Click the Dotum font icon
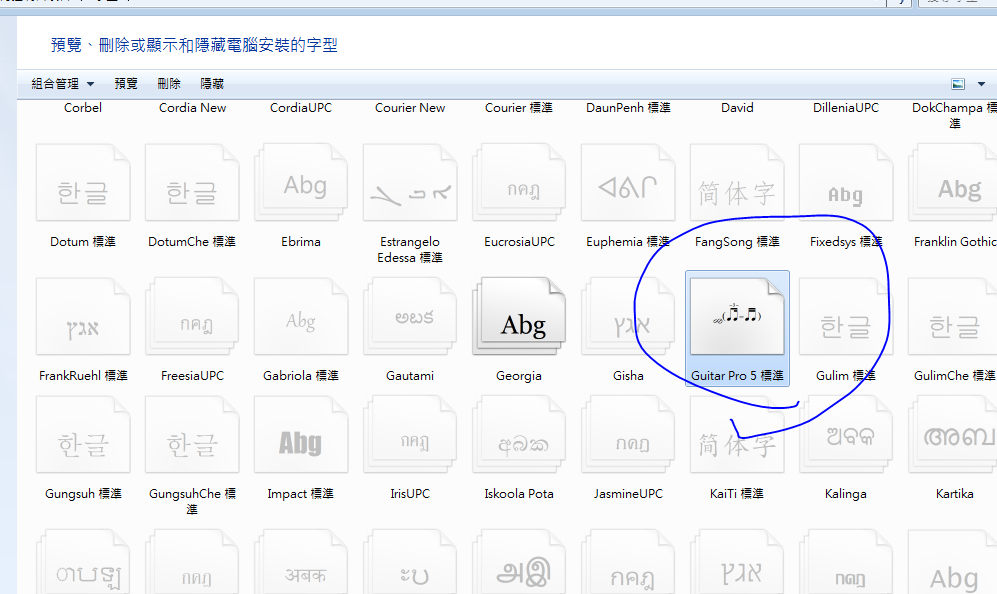The height and width of the screenshot is (594, 997). (x=83, y=183)
